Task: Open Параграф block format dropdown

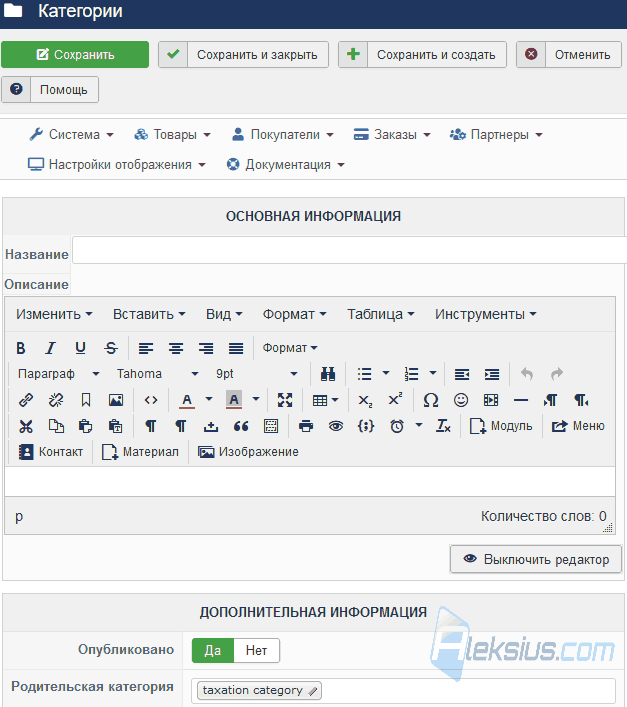Action: (59, 374)
